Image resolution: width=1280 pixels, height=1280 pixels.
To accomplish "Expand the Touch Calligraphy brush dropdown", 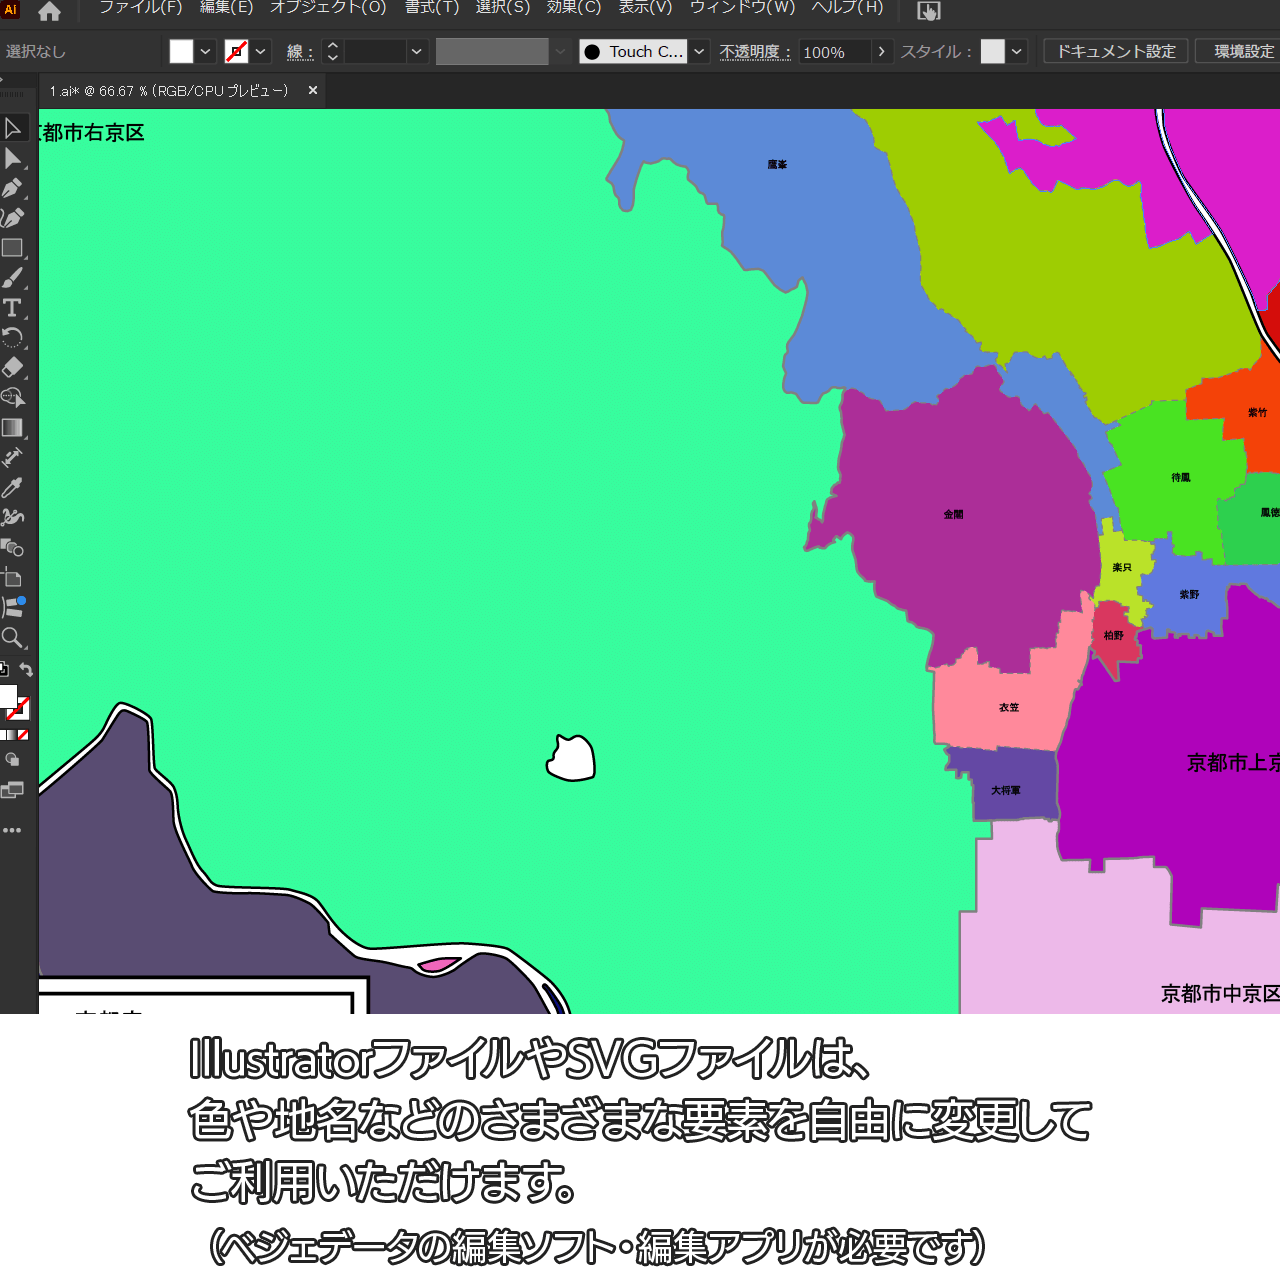I will click(699, 51).
